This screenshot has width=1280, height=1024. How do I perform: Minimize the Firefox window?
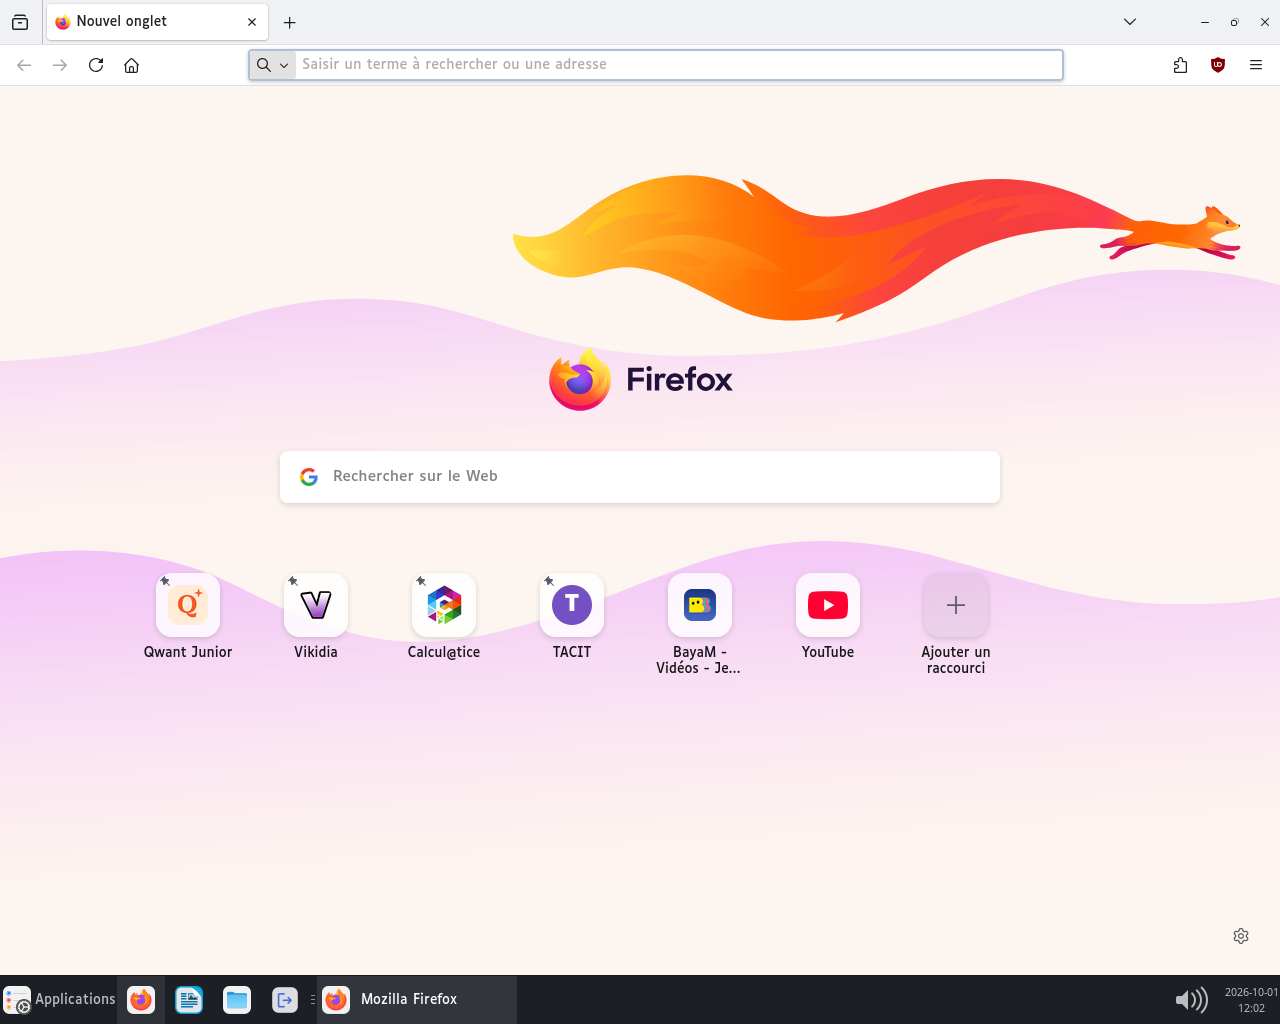click(1205, 22)
